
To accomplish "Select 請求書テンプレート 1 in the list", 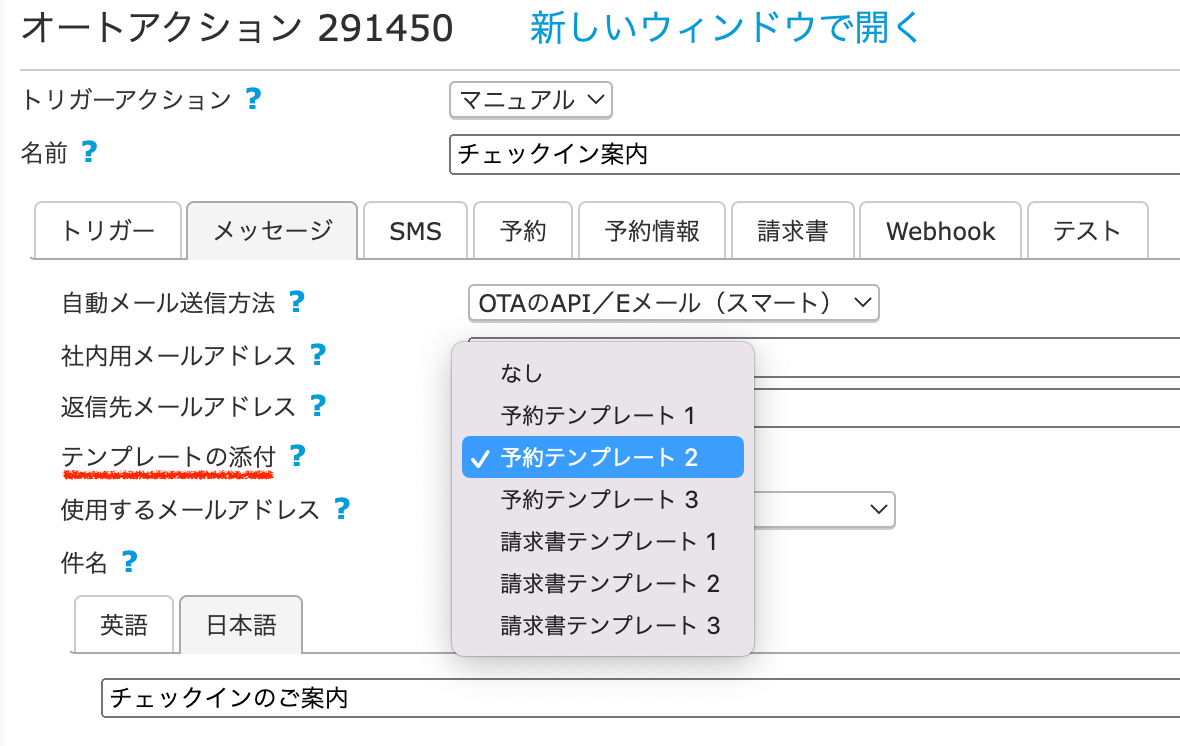I will coord(610,542).
